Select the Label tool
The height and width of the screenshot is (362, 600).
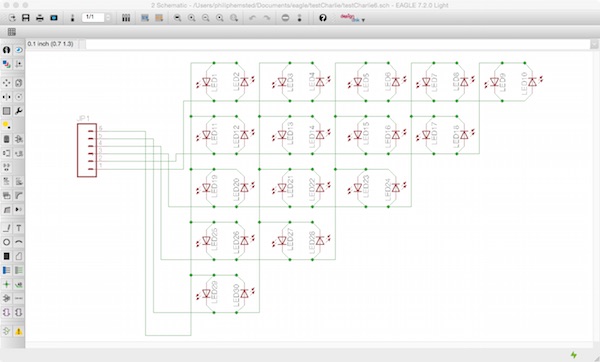coord(18,285)
